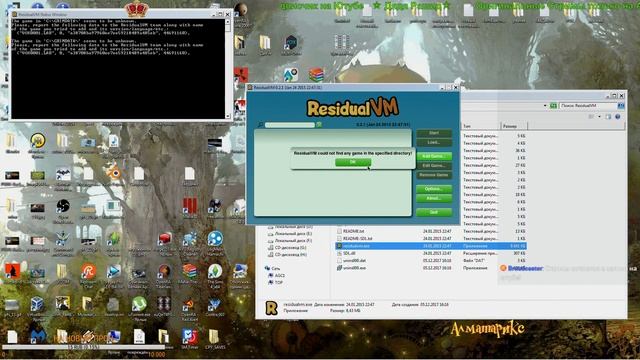Click the Remove Game button
640x360 pixels.
point(434,175)
